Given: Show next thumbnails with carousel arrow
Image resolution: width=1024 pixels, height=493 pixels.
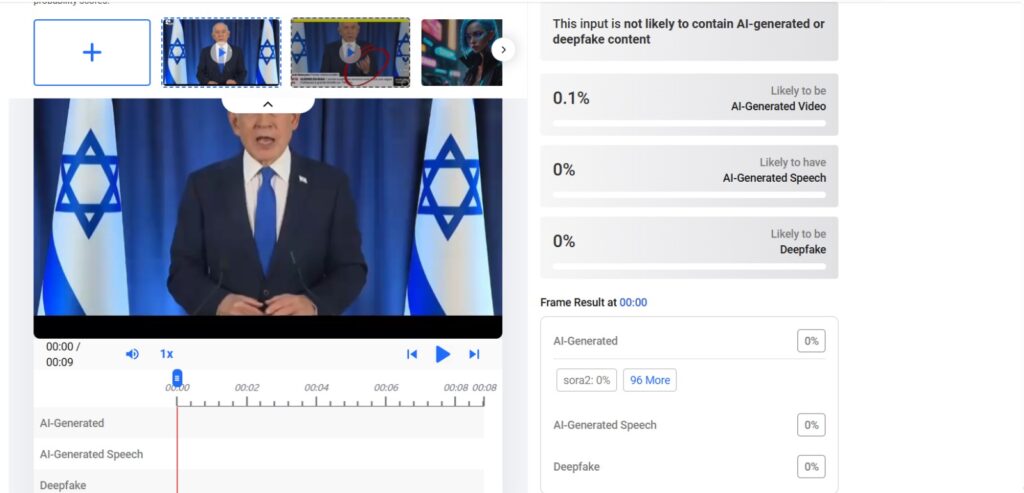Looking at the screenshot, I should pos(503,50).
